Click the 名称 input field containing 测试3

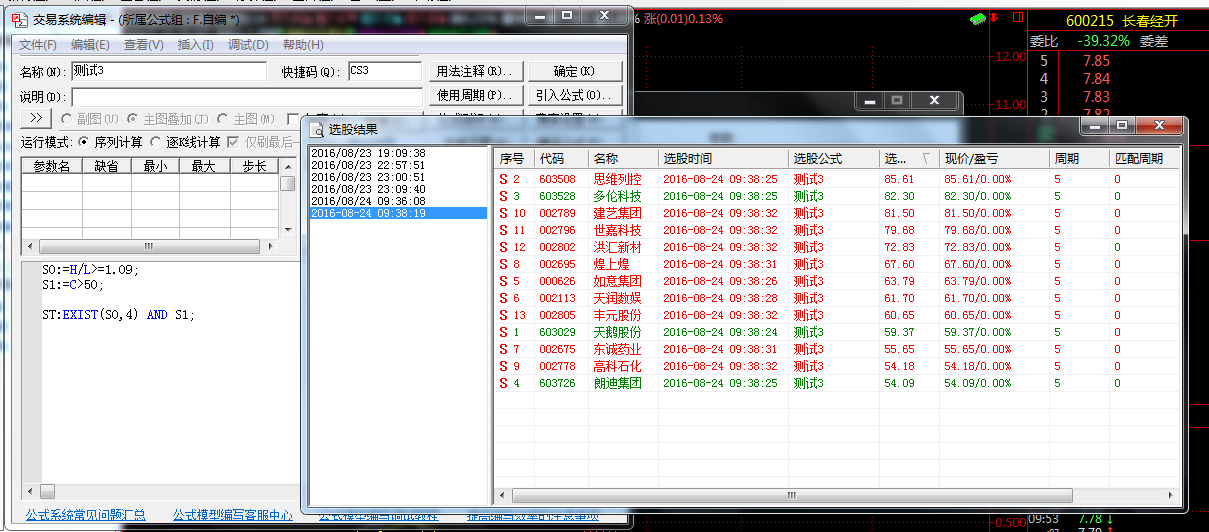(168, 71)
